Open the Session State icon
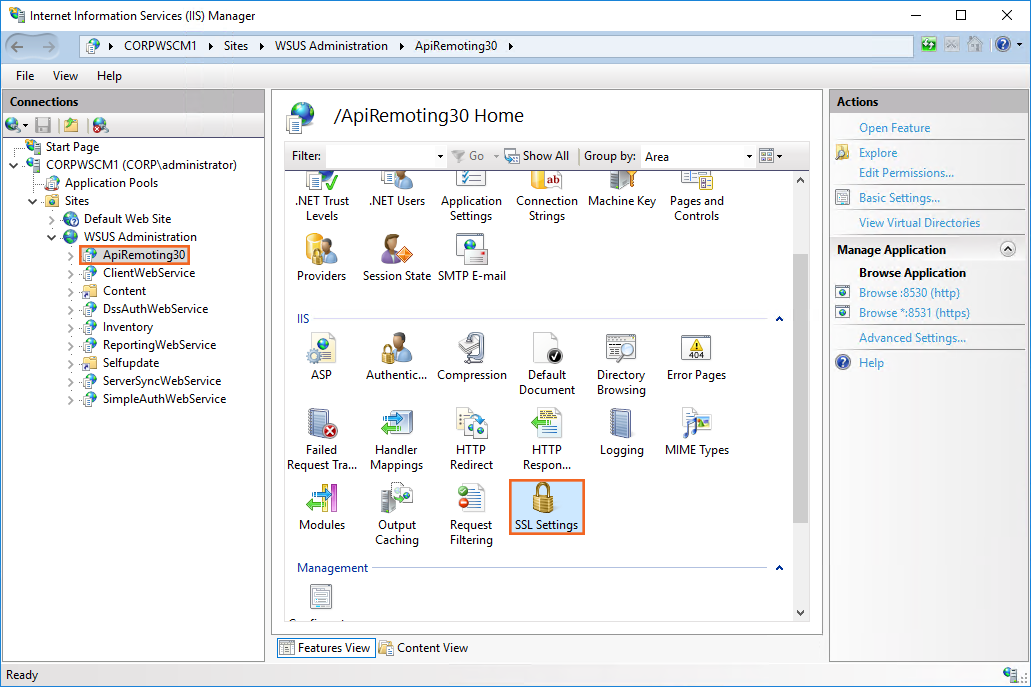Viewport: 1031px width, 687px height. [397, 258]
